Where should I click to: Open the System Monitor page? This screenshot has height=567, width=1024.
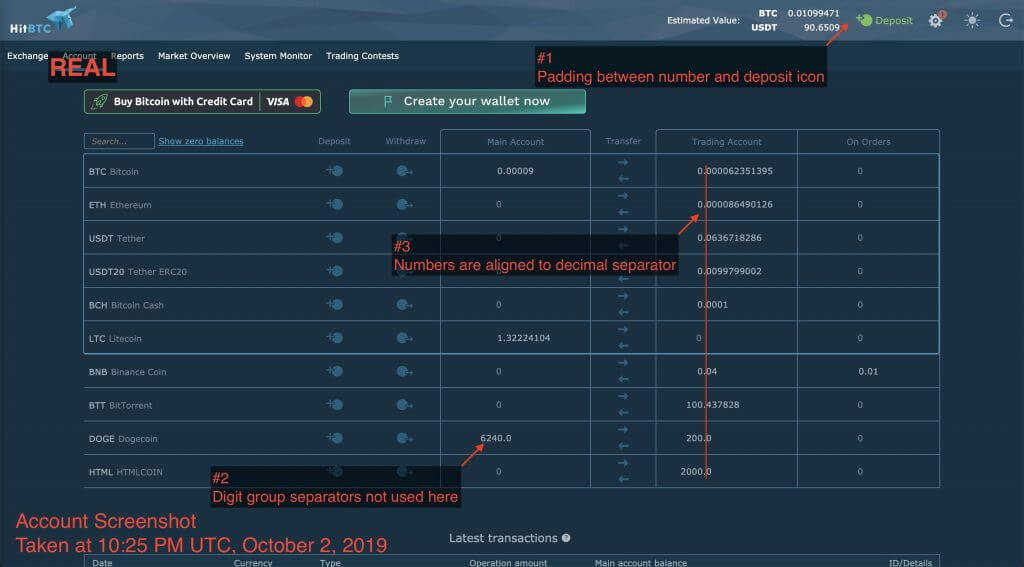[278, 56]
